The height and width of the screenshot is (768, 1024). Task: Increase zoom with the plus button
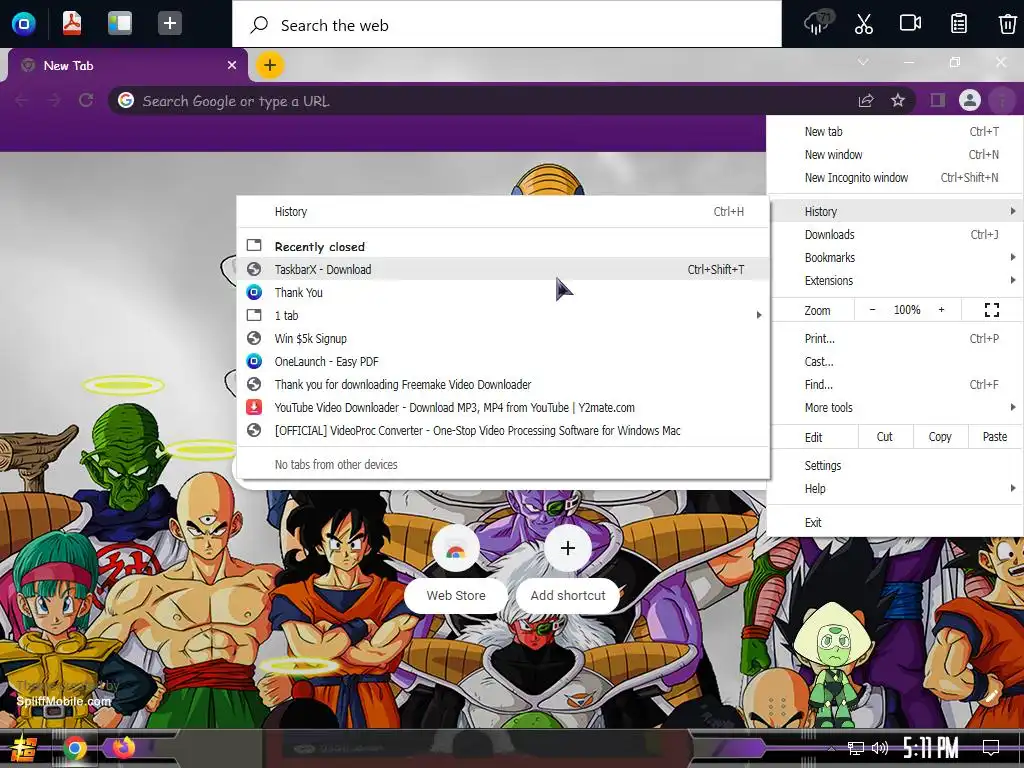(x=941, y=310)
